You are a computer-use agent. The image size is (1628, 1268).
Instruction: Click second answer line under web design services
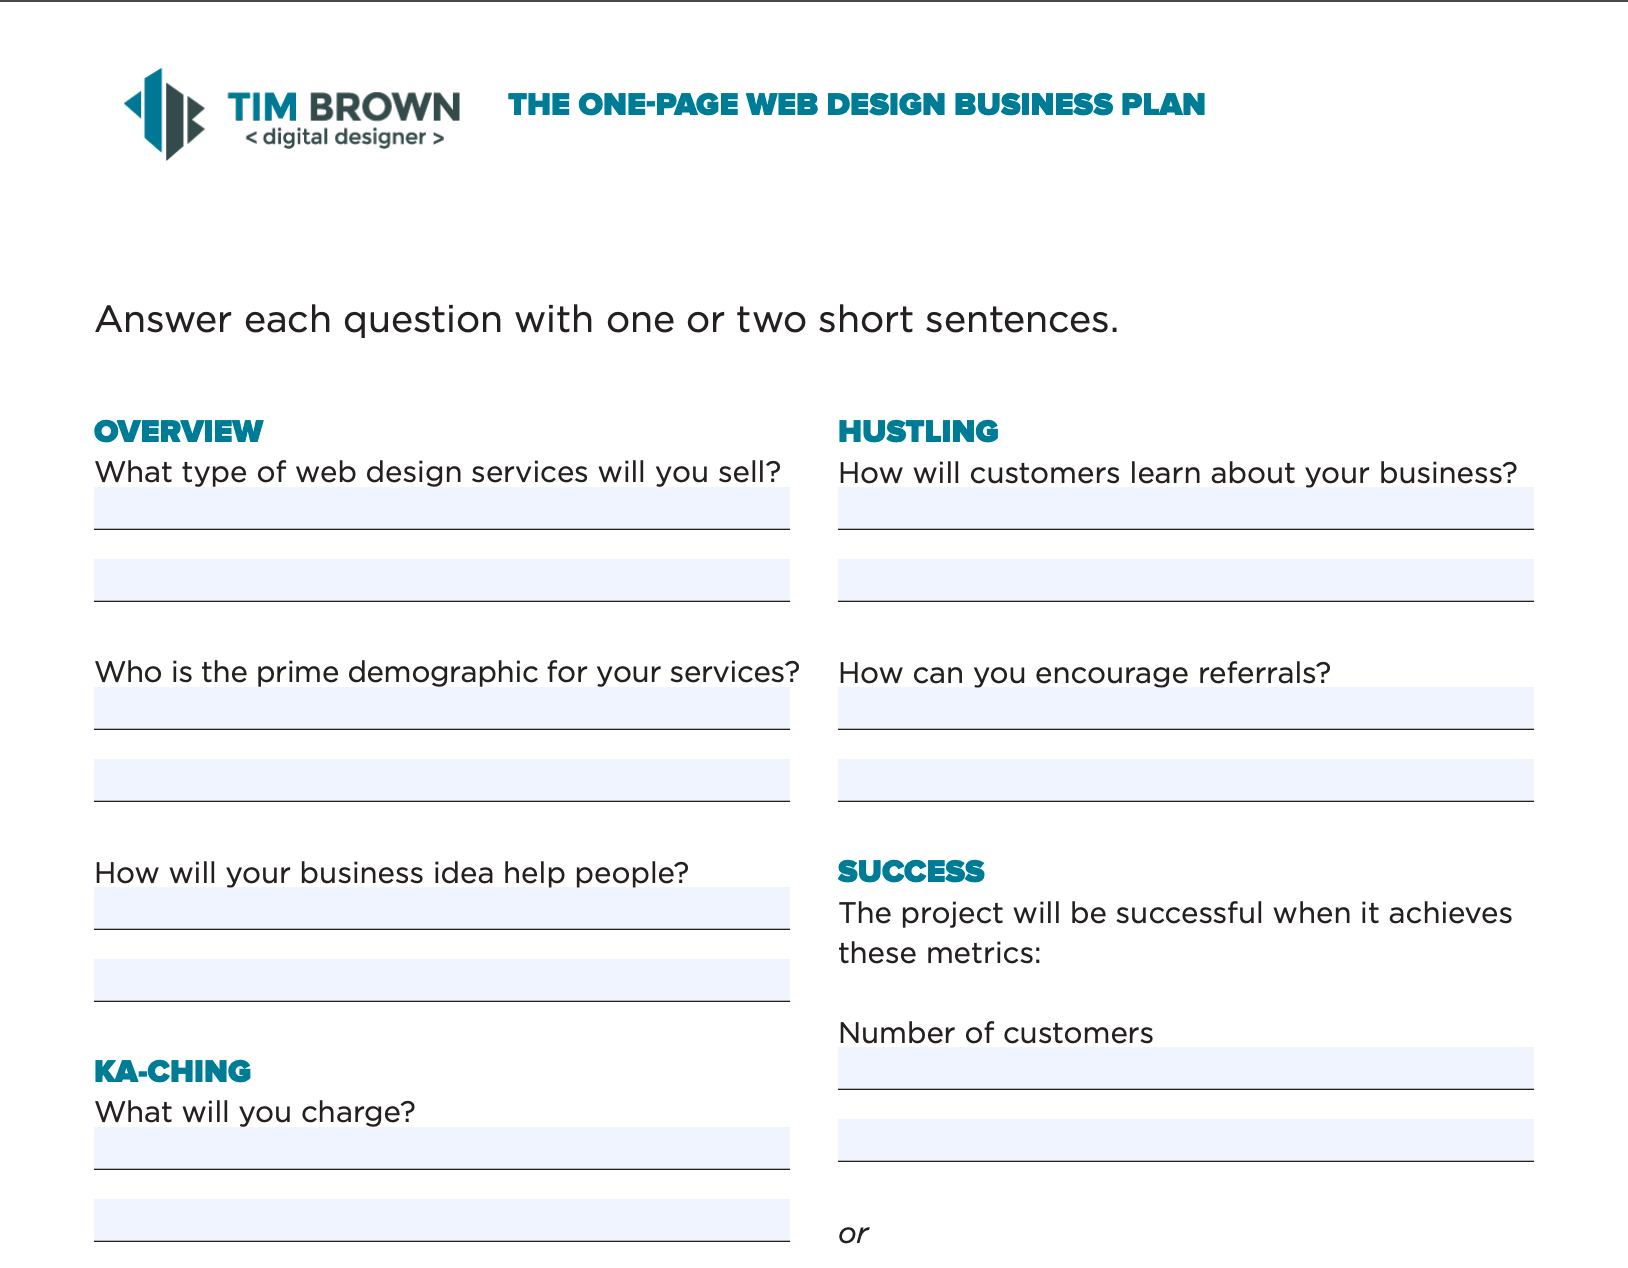click(x=442, y=580)
